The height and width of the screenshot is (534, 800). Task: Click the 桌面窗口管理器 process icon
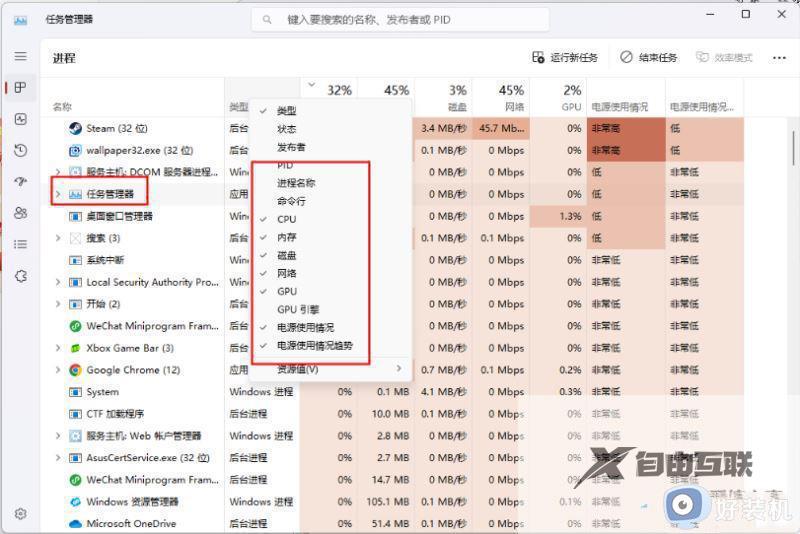pyautogui.click(x=75, y=216)
